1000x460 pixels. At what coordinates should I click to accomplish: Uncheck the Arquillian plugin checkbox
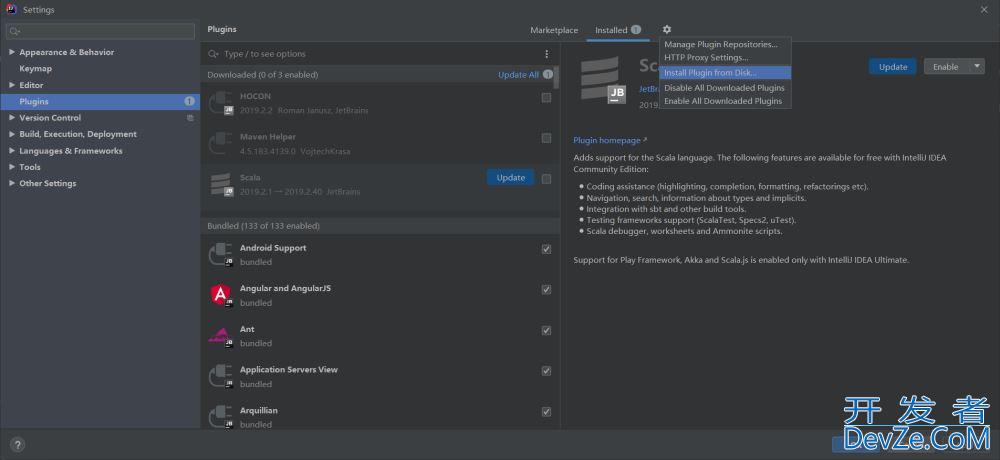[x=547, y=412]
